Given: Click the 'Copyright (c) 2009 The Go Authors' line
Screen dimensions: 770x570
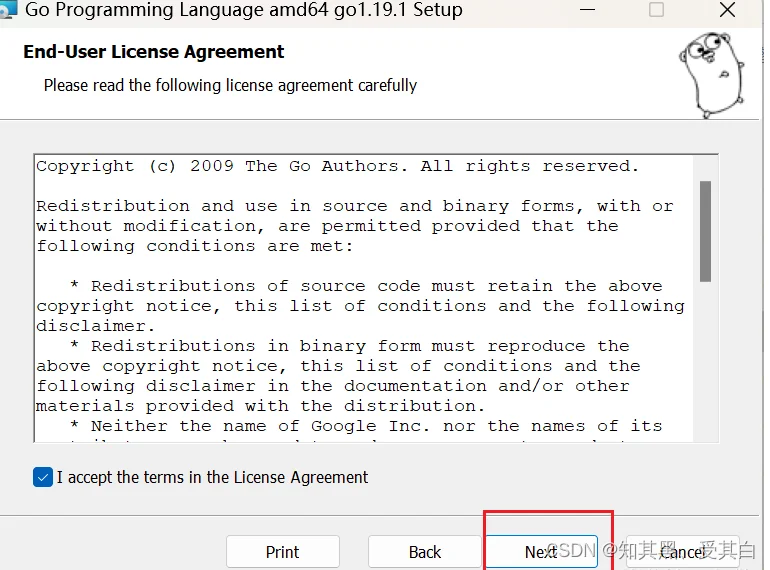Looking at the screenshot, I should point(337,166).
